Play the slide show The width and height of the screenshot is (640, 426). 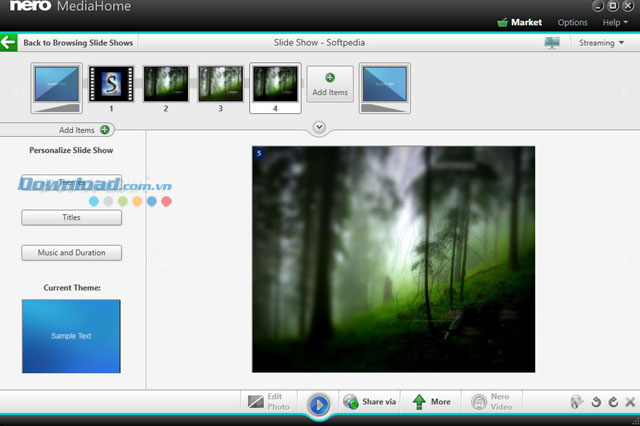(318, 404)
